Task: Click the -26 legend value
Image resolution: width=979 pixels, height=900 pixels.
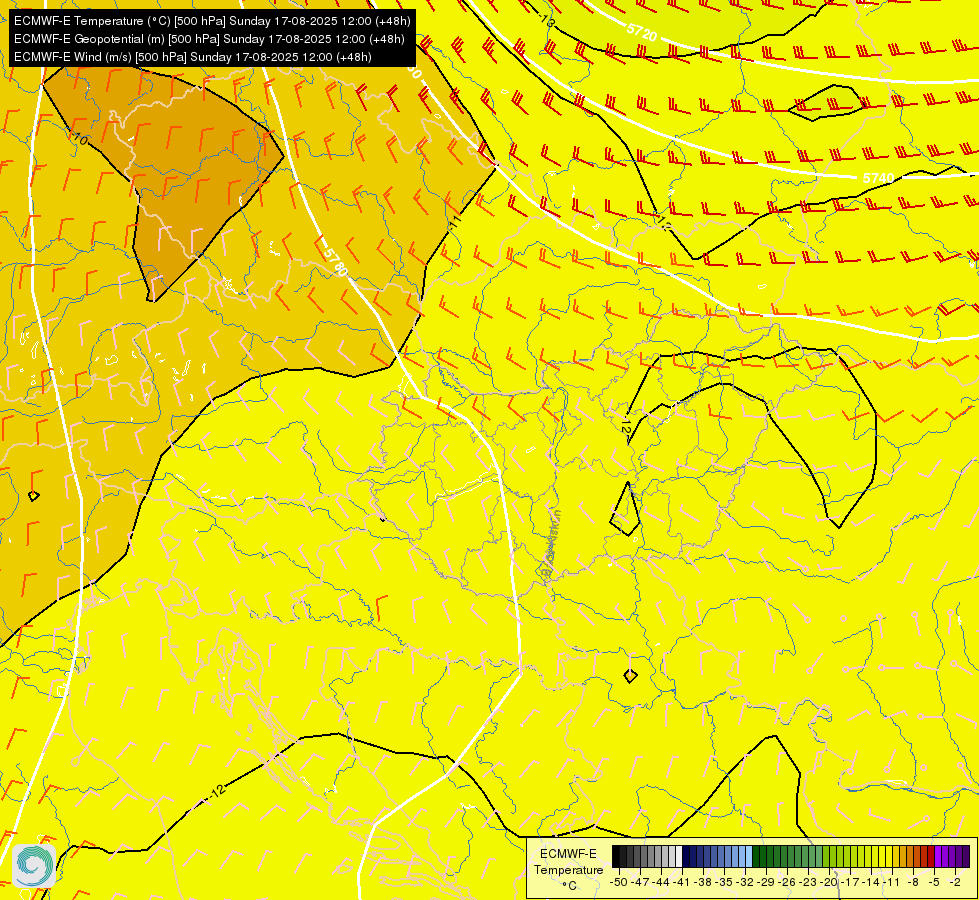Action: point(787,883)
